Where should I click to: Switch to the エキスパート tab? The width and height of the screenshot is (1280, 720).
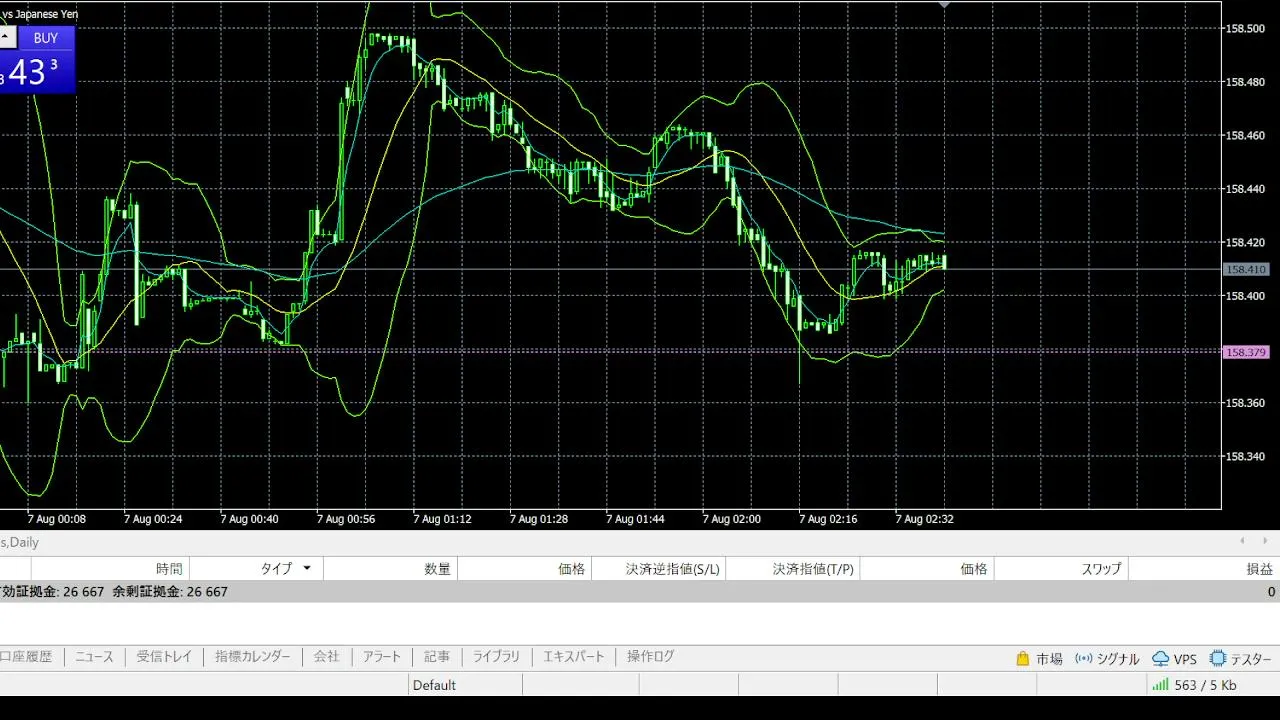pyautogui.click(x=574, y=656)
